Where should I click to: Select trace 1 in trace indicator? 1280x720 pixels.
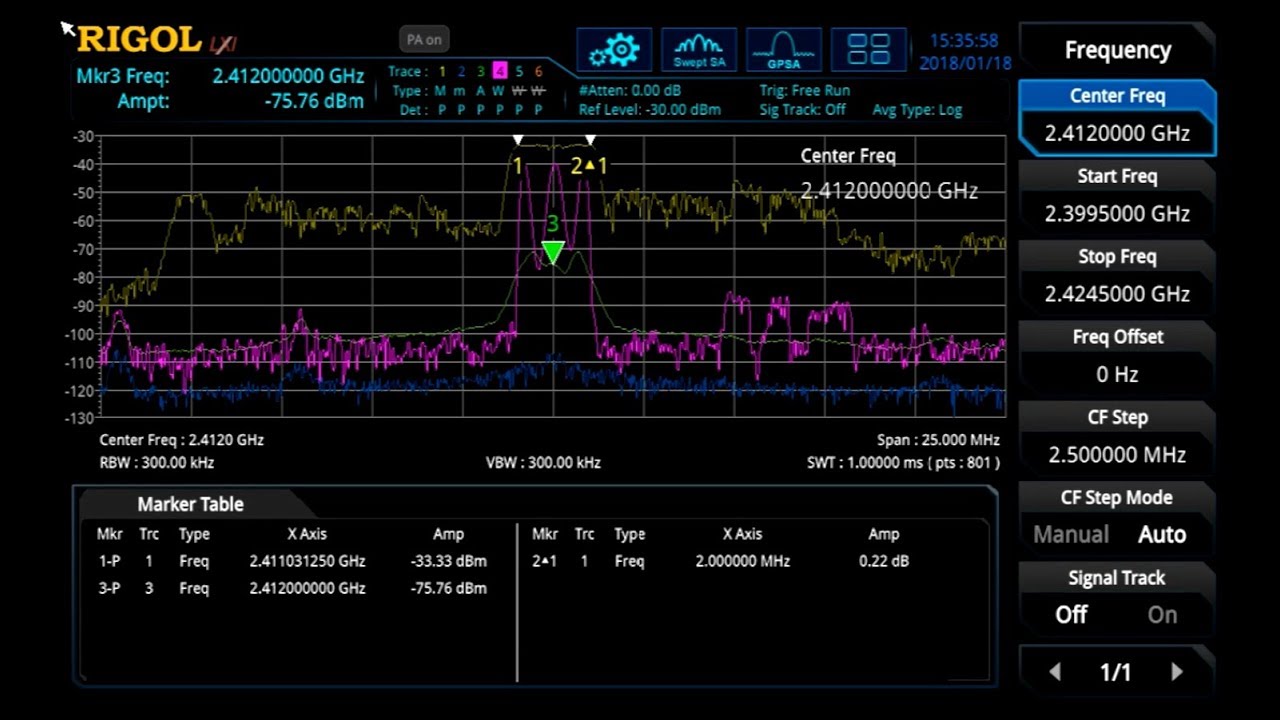coord(442,72)
